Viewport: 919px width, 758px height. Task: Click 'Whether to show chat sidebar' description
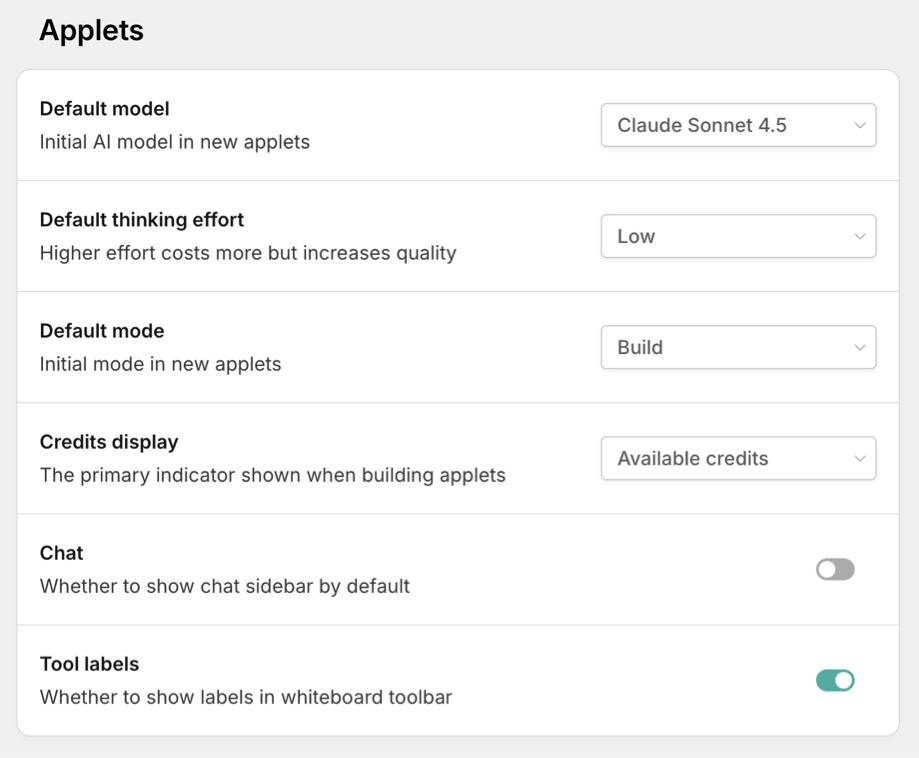click(x=224, y=586)
